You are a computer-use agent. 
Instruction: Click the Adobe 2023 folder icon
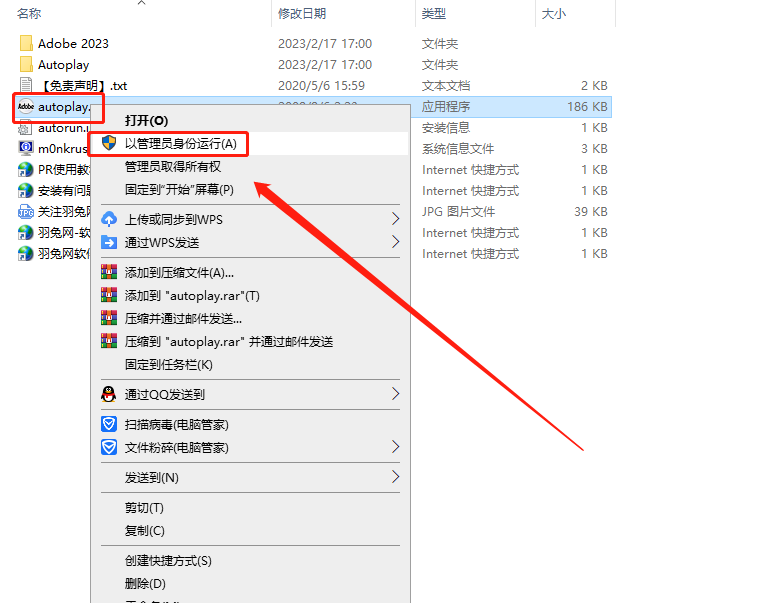pos(26,43)
